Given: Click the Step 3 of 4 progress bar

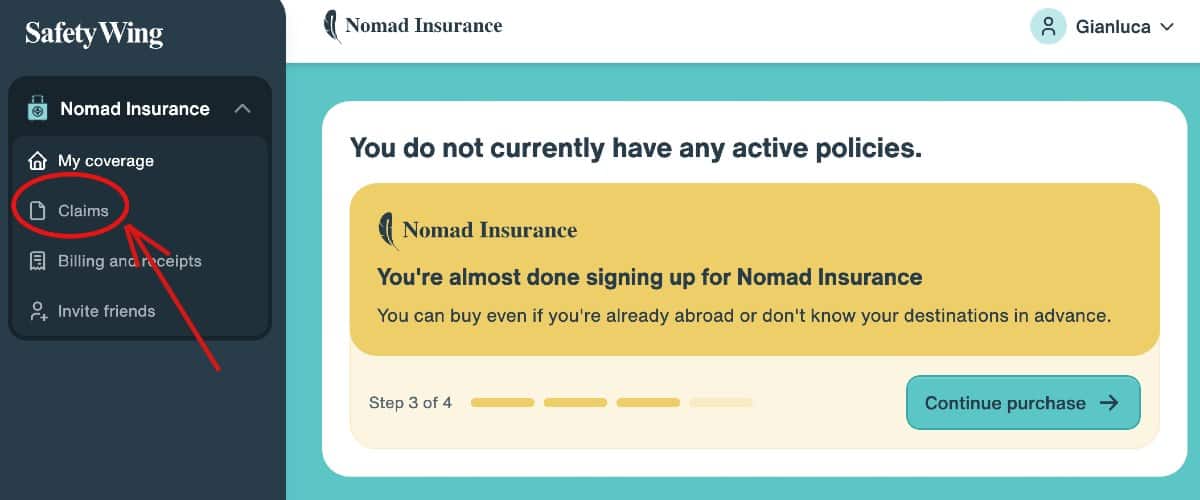Looking at the screenshot, I should (x=612, y=403).
